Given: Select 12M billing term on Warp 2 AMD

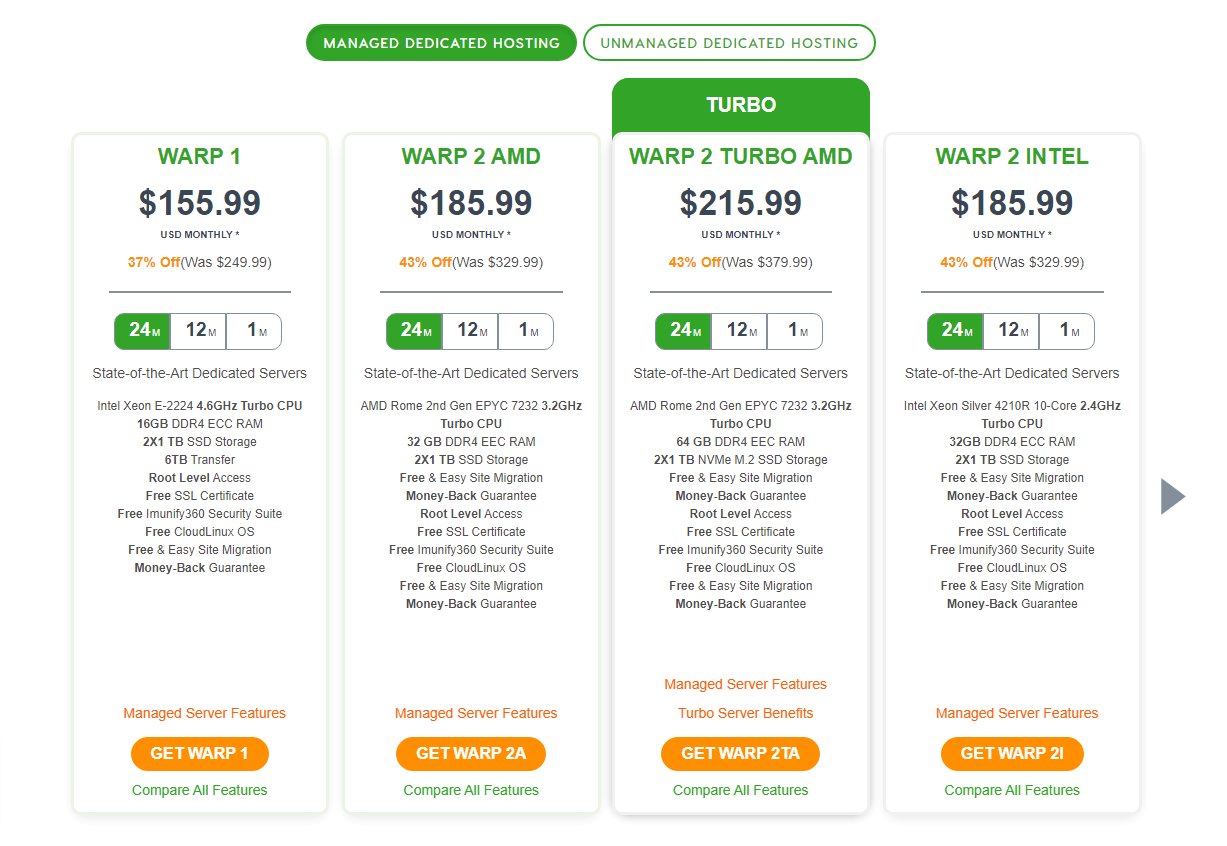Looking at the screenshot, I should (470, 331).
